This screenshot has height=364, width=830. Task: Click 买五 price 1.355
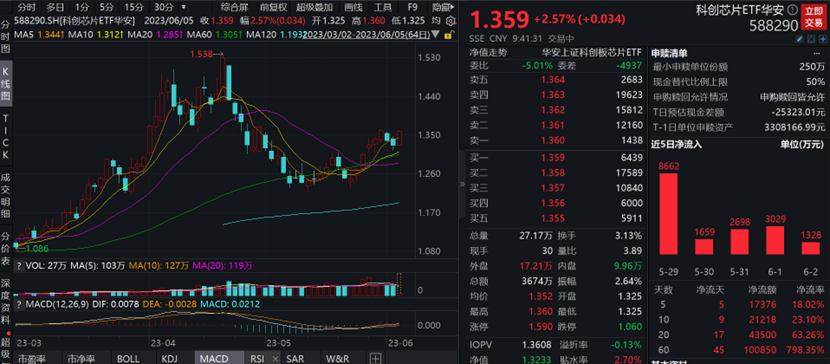553,218
